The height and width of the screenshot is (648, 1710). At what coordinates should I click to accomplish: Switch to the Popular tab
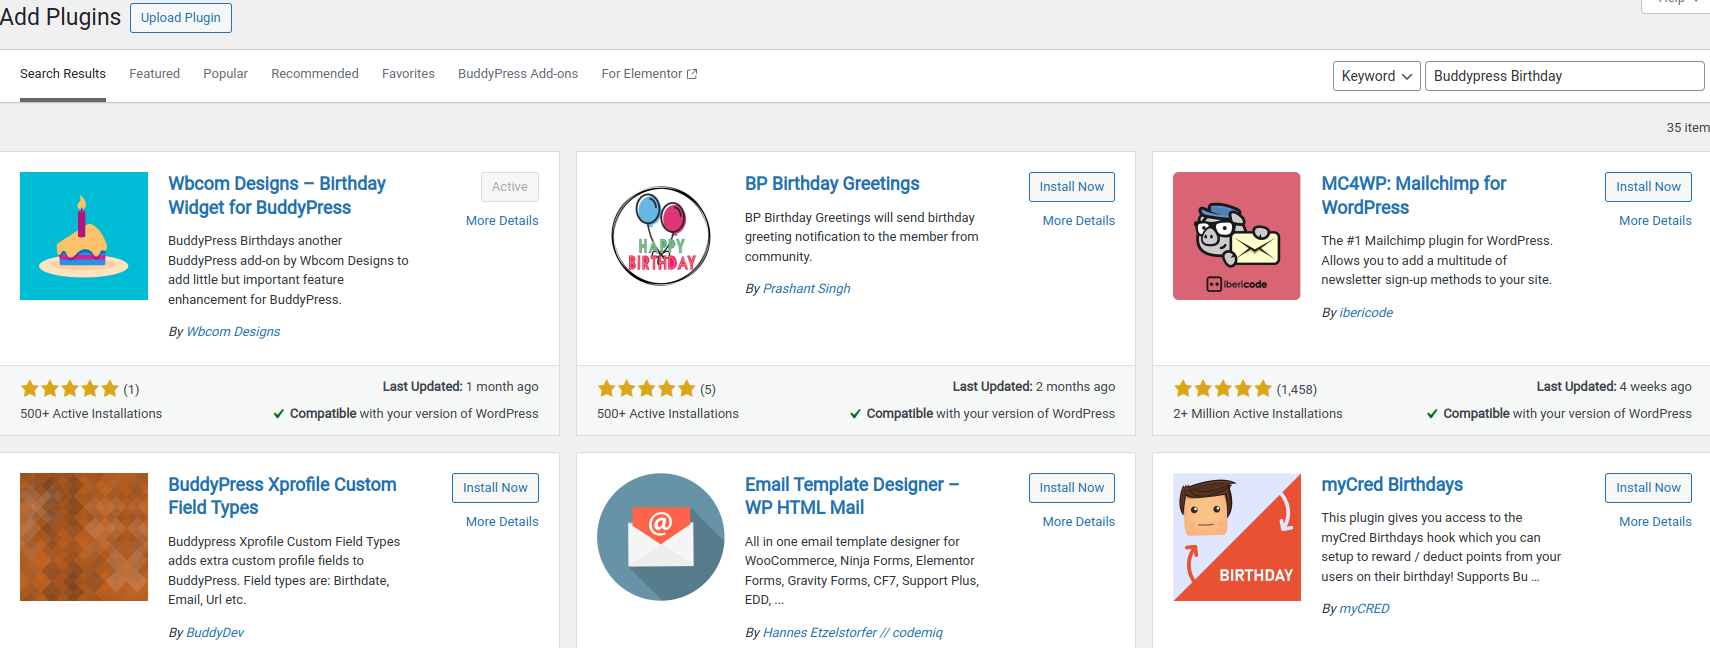(x=225, y=74)
